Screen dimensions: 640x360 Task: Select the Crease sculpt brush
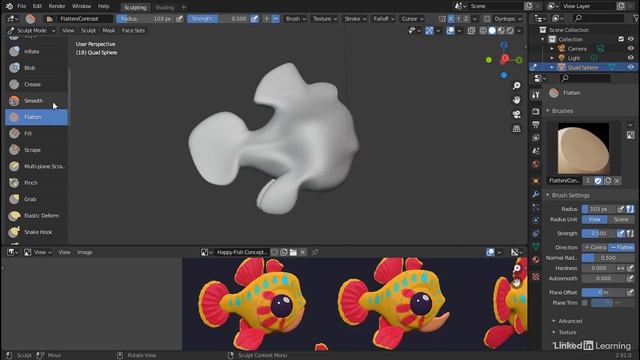(x=36, y=84)
